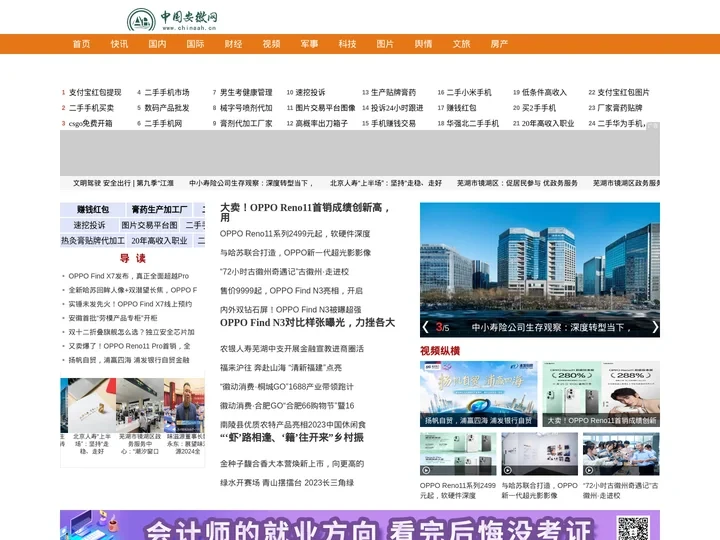Open article 福来沪往 奔赴山海

(281, 368)
